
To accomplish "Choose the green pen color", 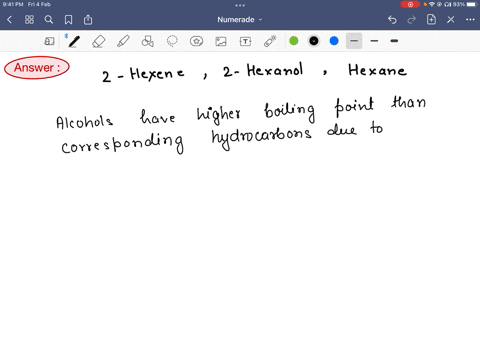I will tap(294, 41).
